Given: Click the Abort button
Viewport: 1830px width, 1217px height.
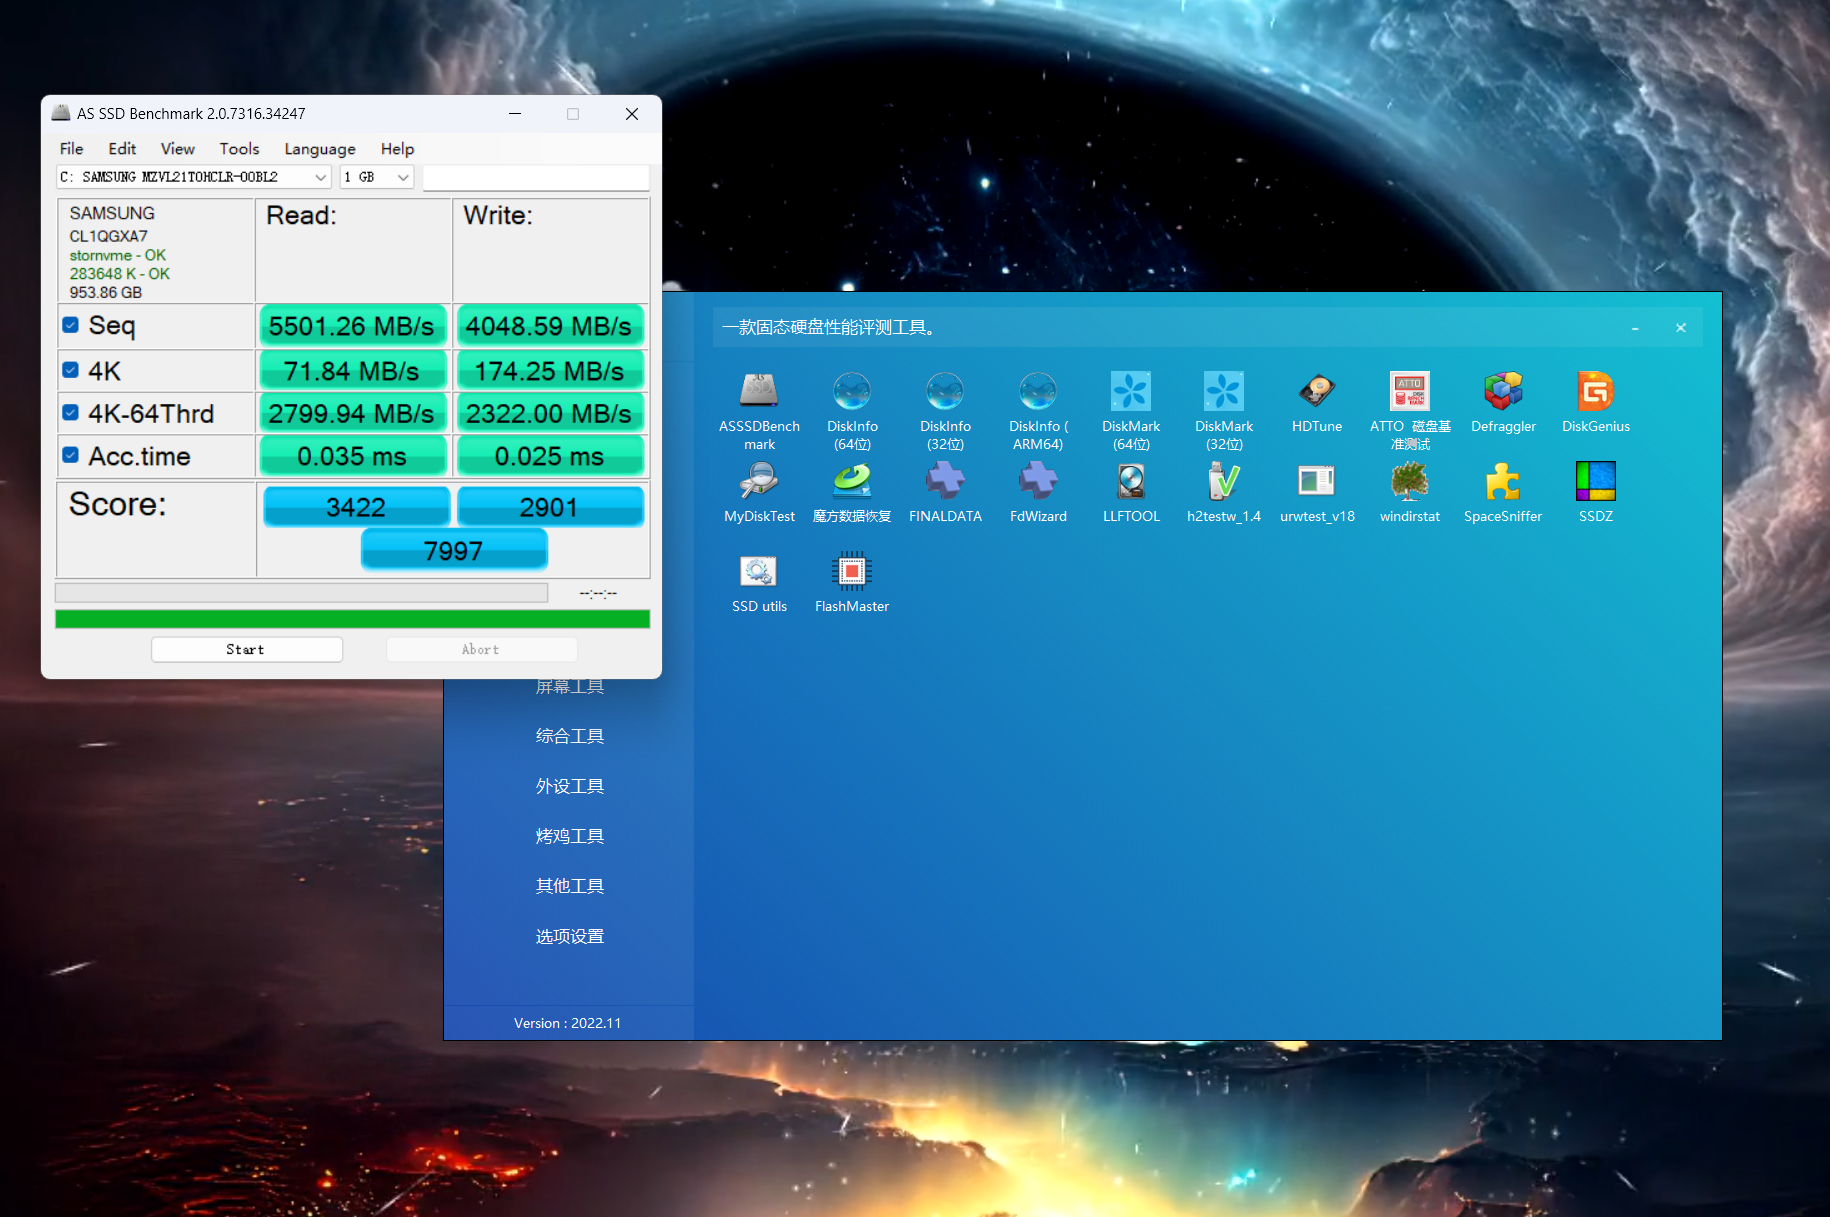Looking at the screenshot, I should [481, 649].
